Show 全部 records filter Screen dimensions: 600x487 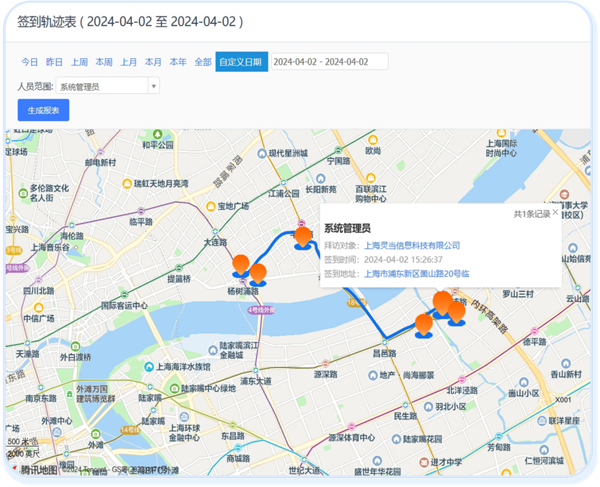click(203, 62)
